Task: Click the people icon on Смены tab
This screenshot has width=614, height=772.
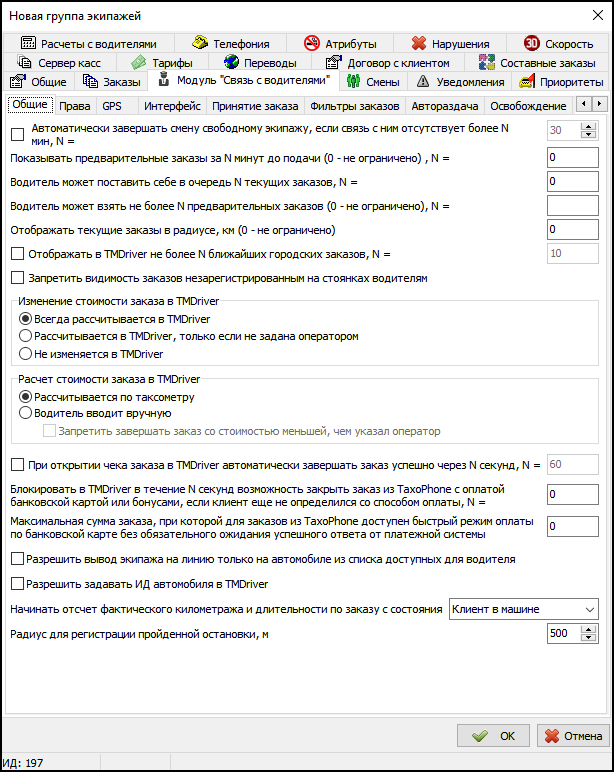Action: [353, 82]
